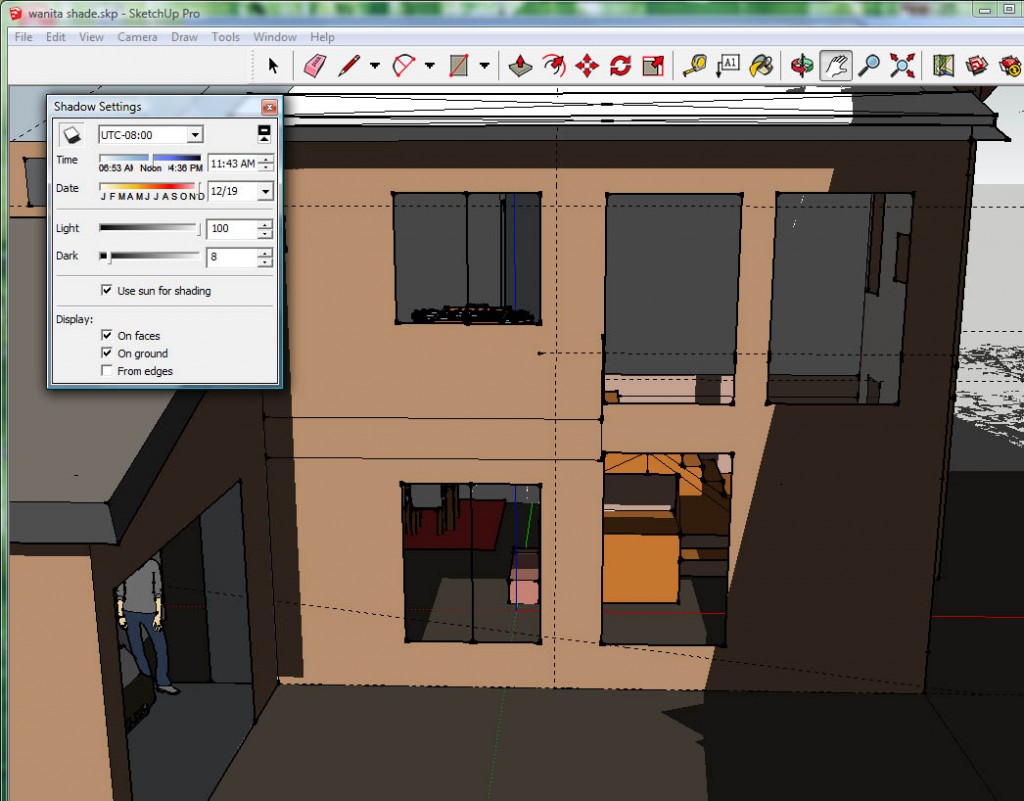Collapse the Shadow Settings details button
Viewport: 1024px width, 801px height.
(x=264, y=134)
